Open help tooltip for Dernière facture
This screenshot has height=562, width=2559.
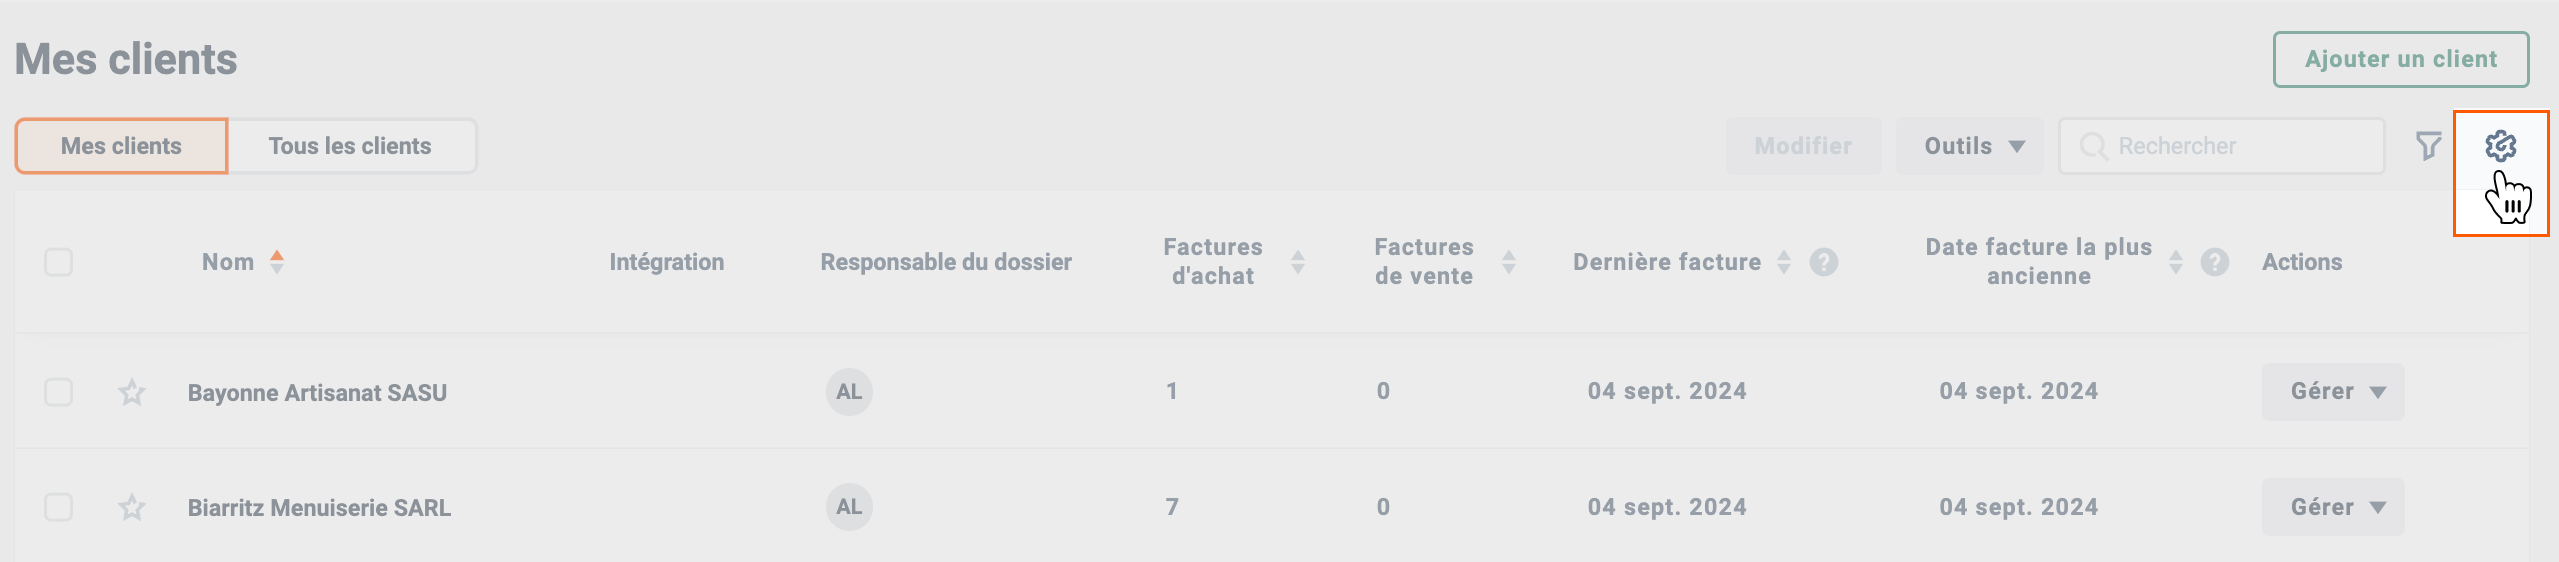pos(1824,262)
